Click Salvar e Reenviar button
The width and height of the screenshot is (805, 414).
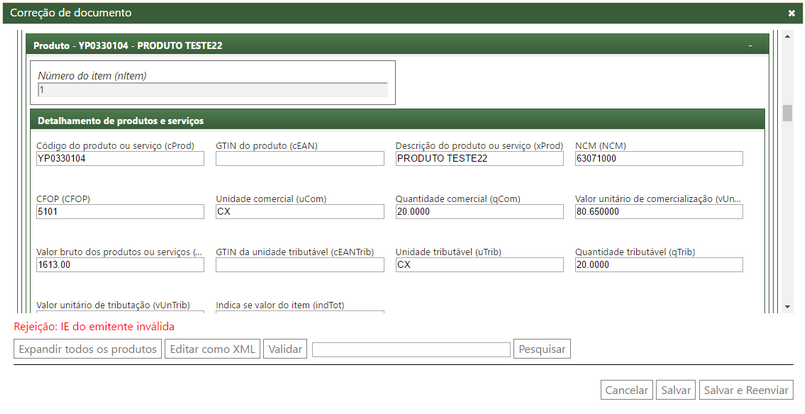coord(746,390)
